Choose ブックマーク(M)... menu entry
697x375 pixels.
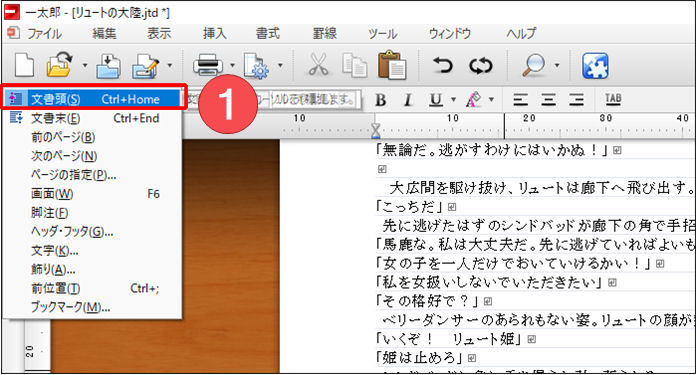[x=93, y=307]
